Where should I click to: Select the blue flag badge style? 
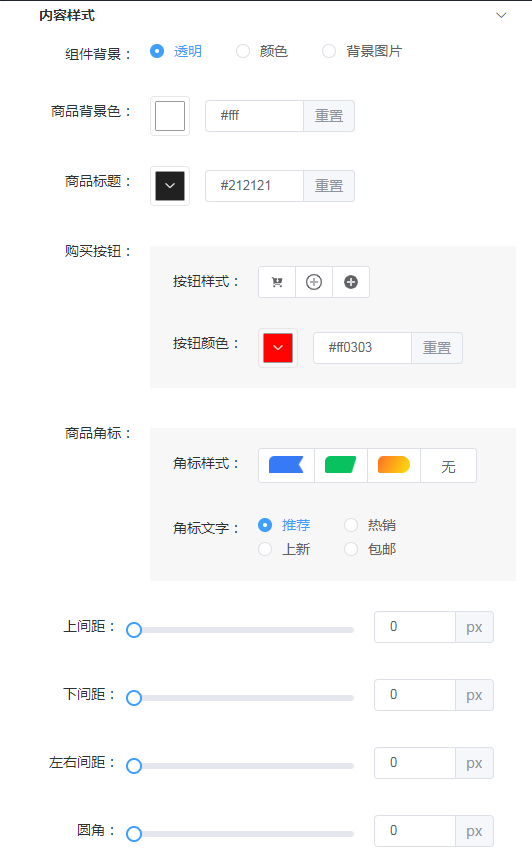pyautogui.click(x=286, y=465)
